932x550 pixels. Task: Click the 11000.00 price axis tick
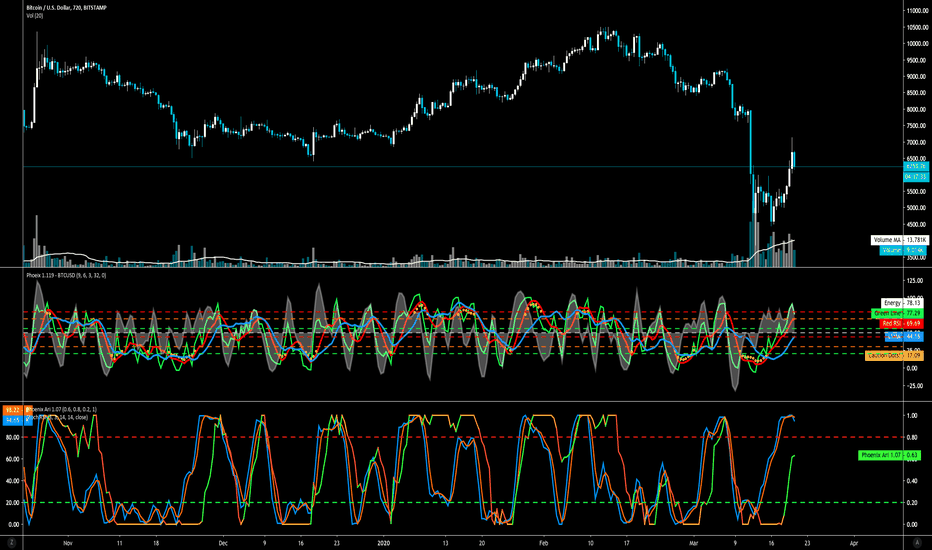click(x=917, y=11)
